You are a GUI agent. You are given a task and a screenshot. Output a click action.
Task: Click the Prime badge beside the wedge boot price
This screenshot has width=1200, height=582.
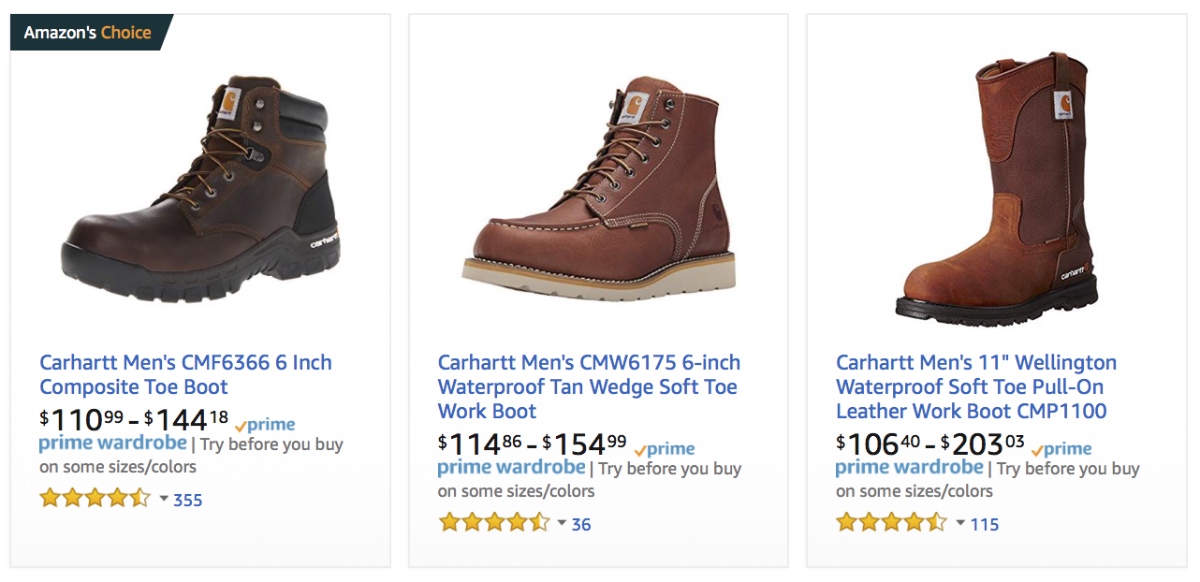665,448
